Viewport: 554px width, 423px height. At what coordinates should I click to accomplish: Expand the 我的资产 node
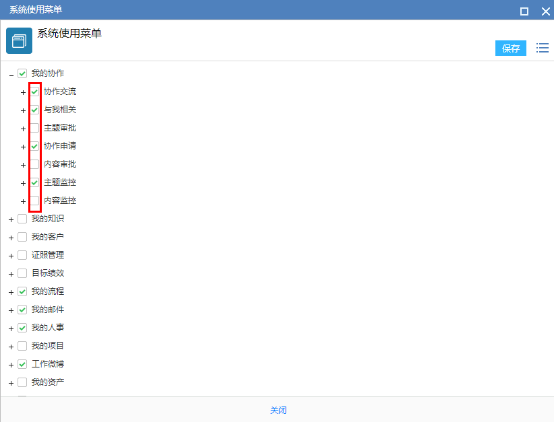(x=11, y=383)
